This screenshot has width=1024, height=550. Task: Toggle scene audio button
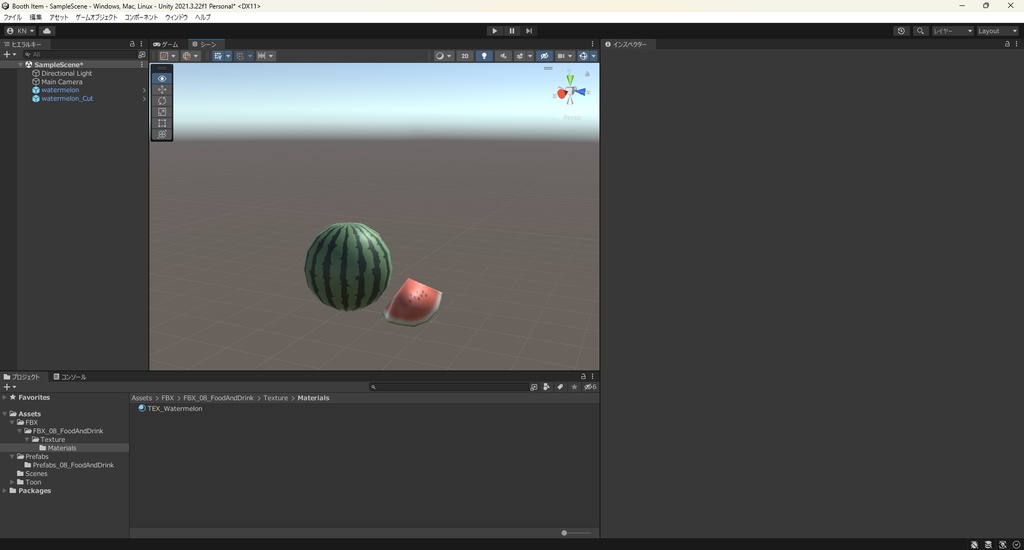(x=503, y=56)
